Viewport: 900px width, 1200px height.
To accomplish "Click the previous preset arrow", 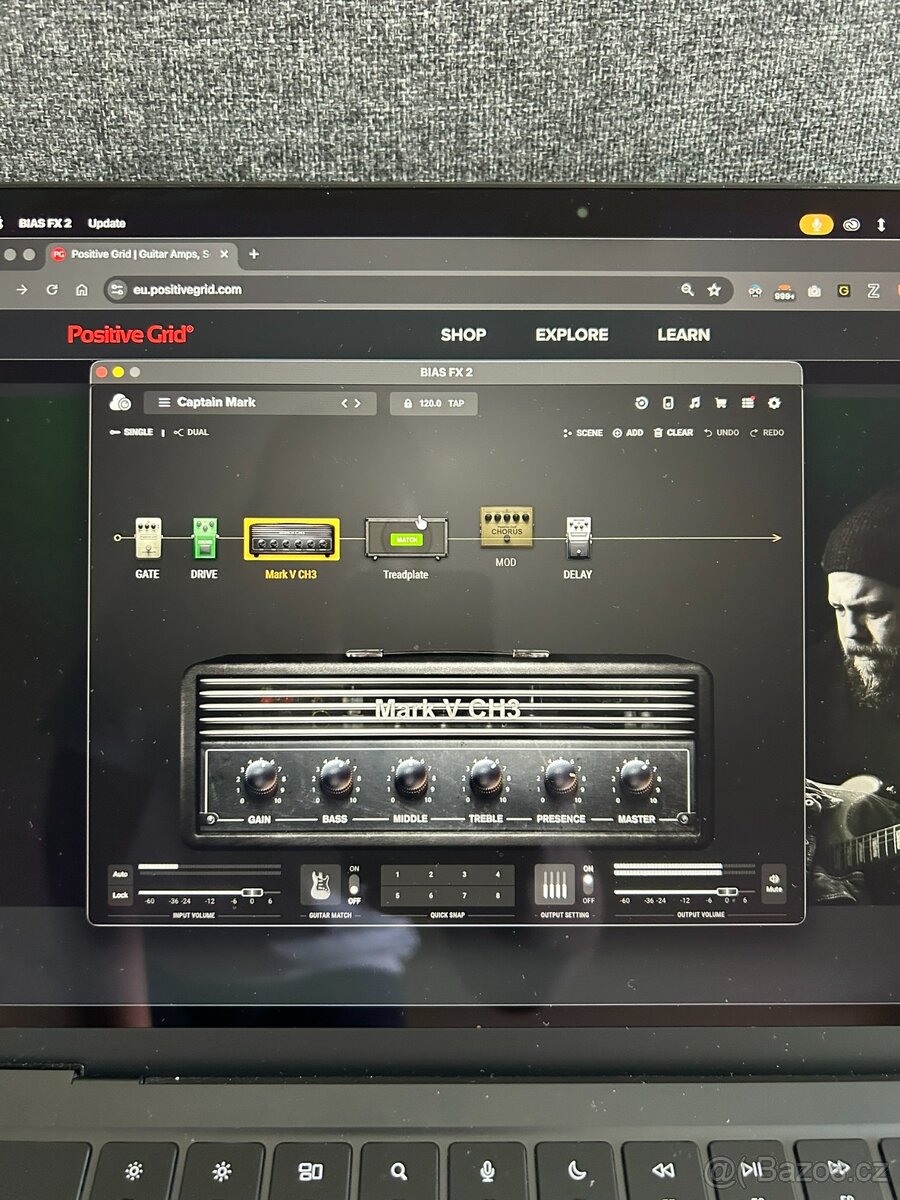I will coord(345,402).
